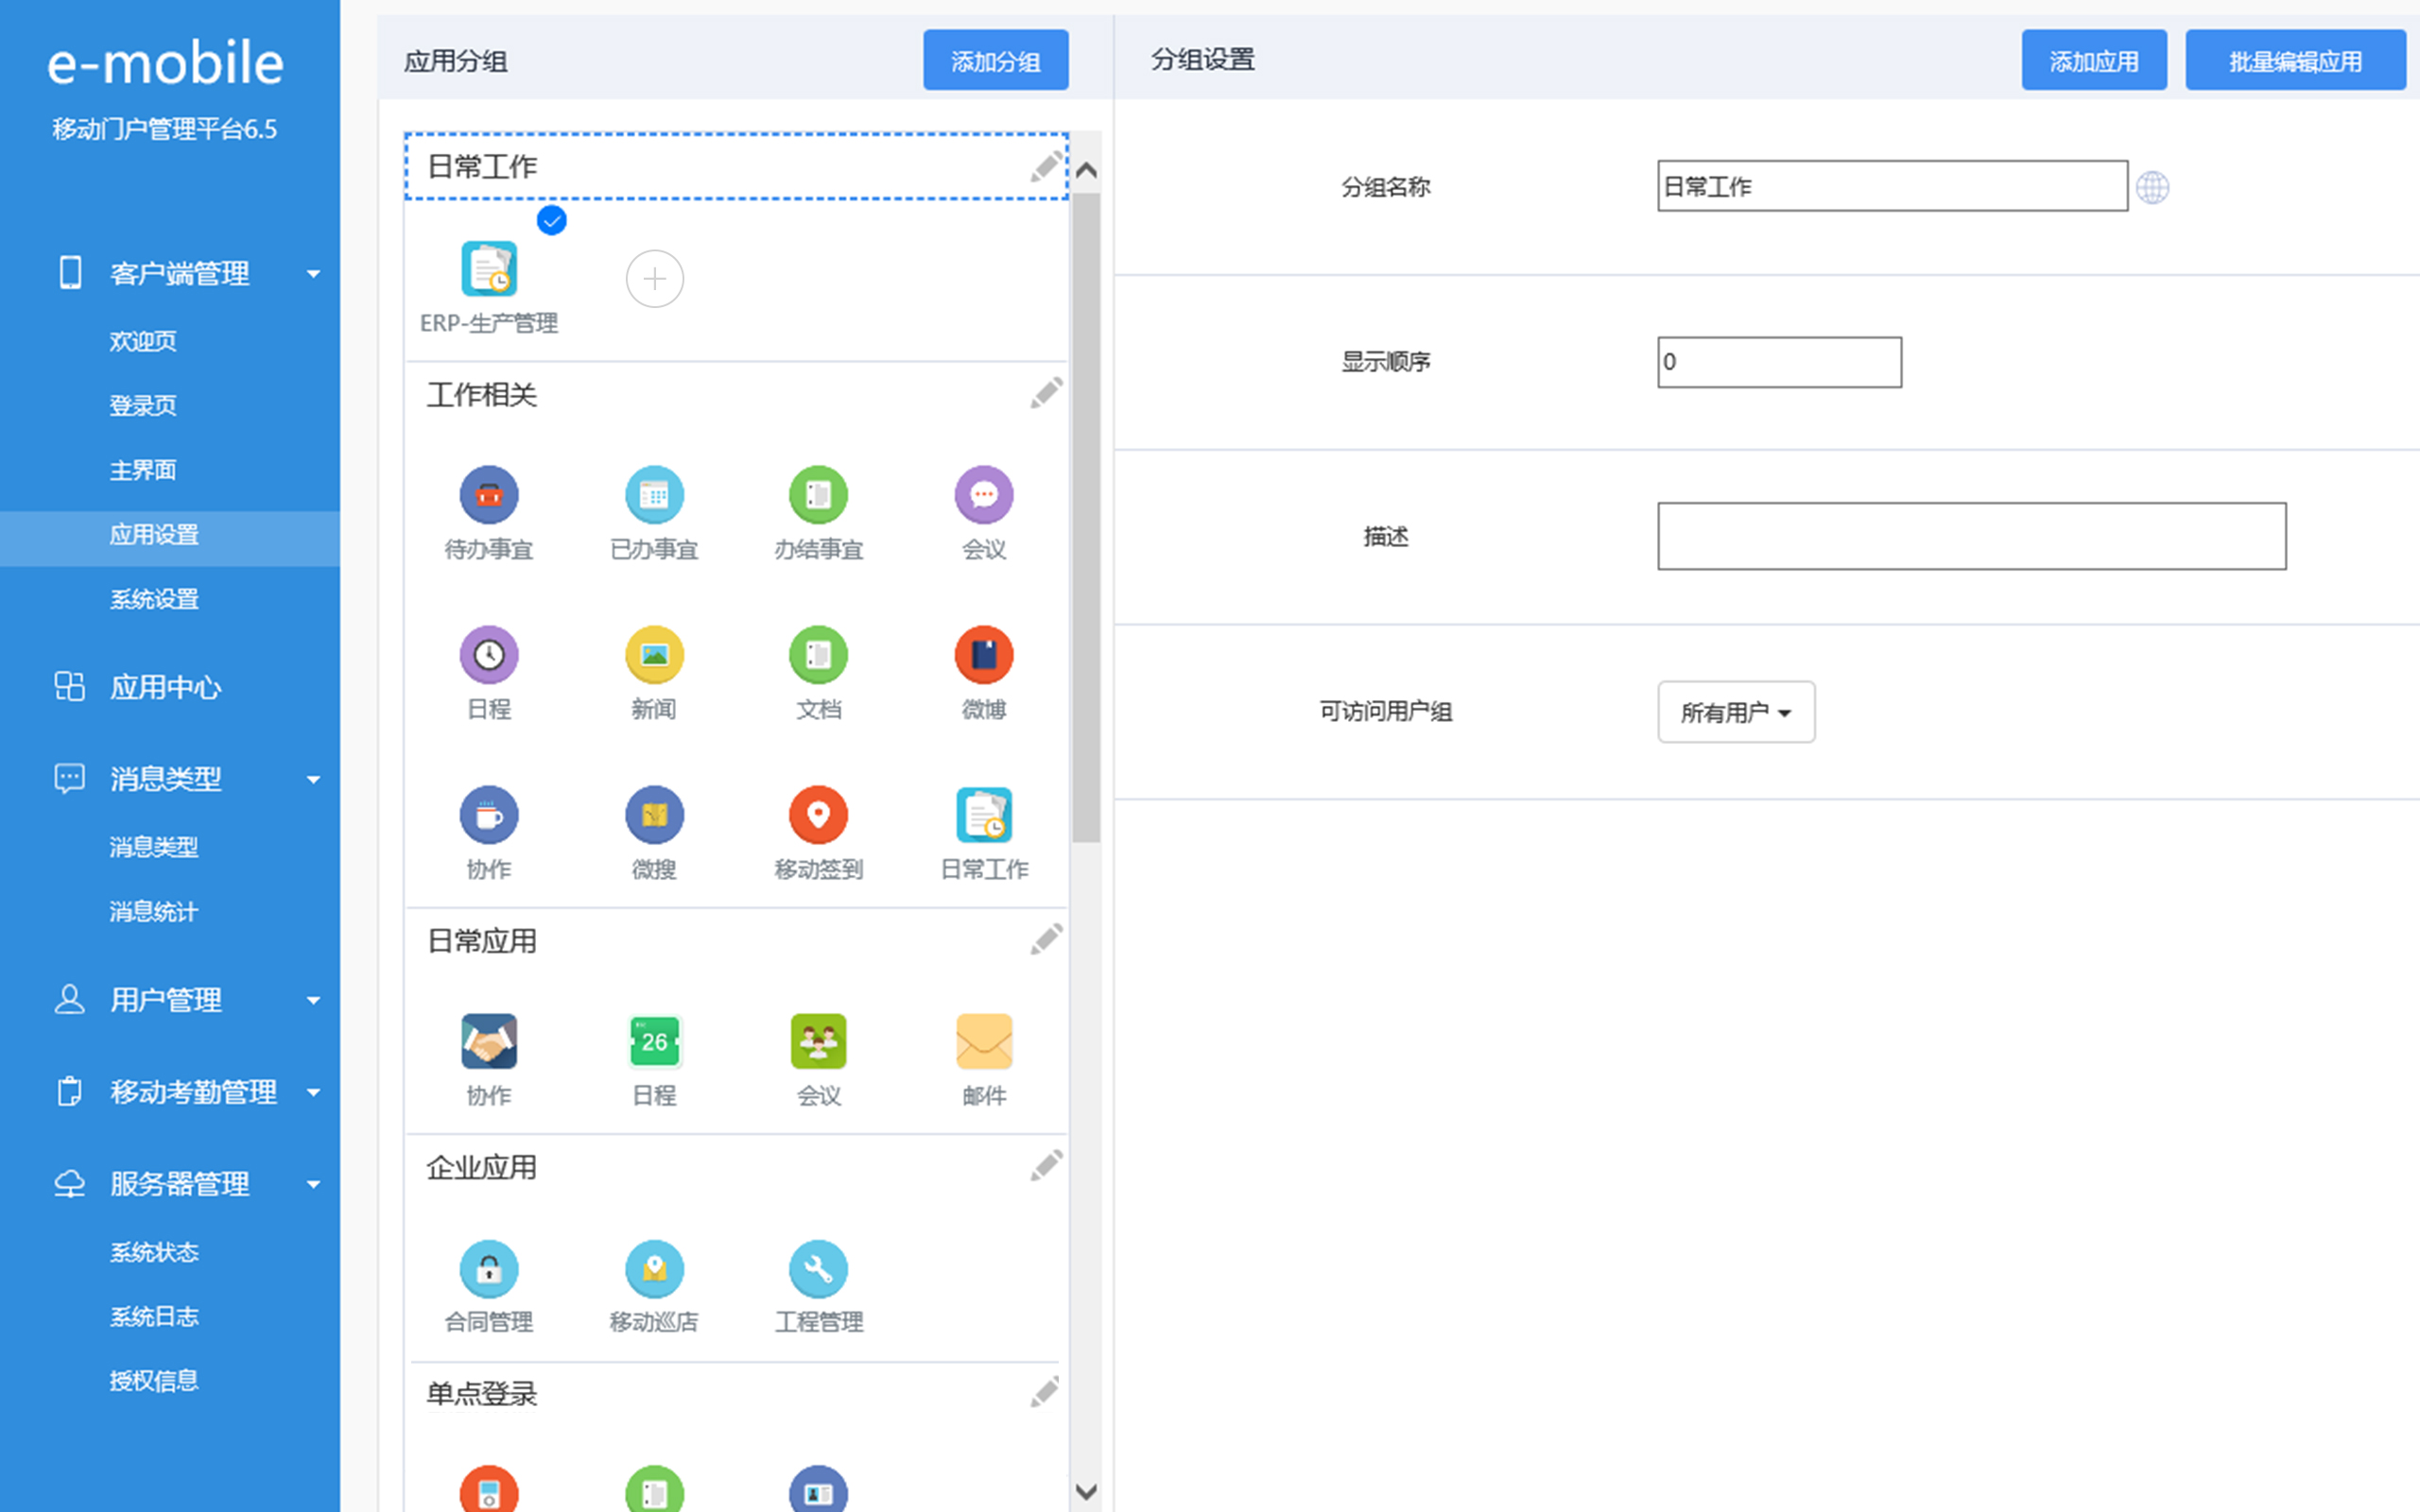Select the calendar 26 日程 app icon
Screen dimensions: 2420x1512
655,1041
